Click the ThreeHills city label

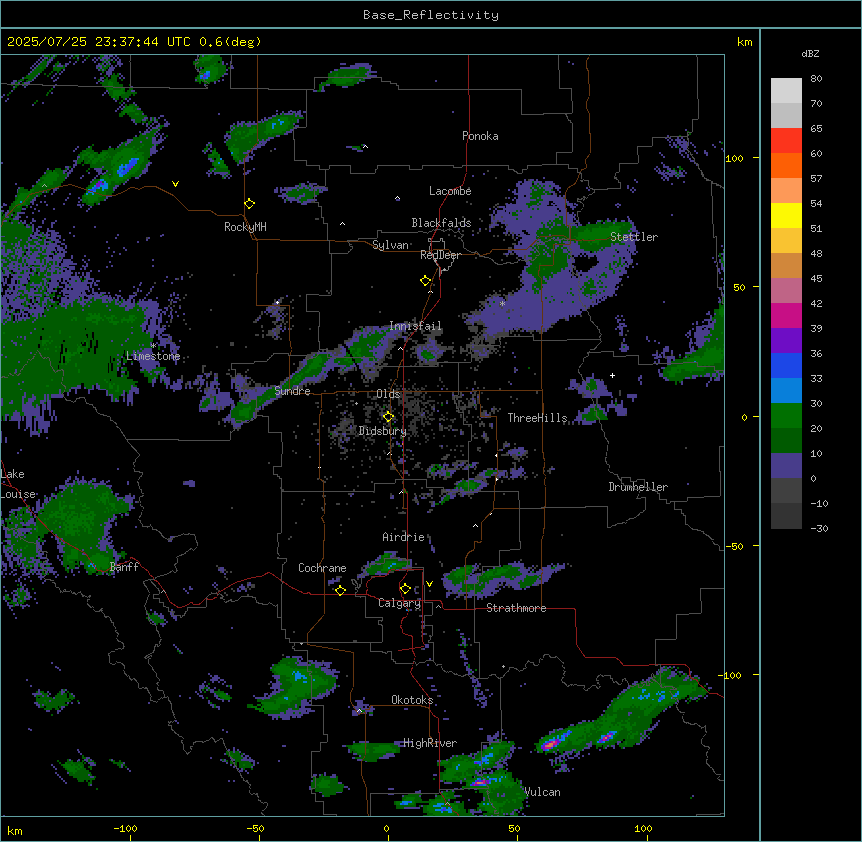click(537, 418)
